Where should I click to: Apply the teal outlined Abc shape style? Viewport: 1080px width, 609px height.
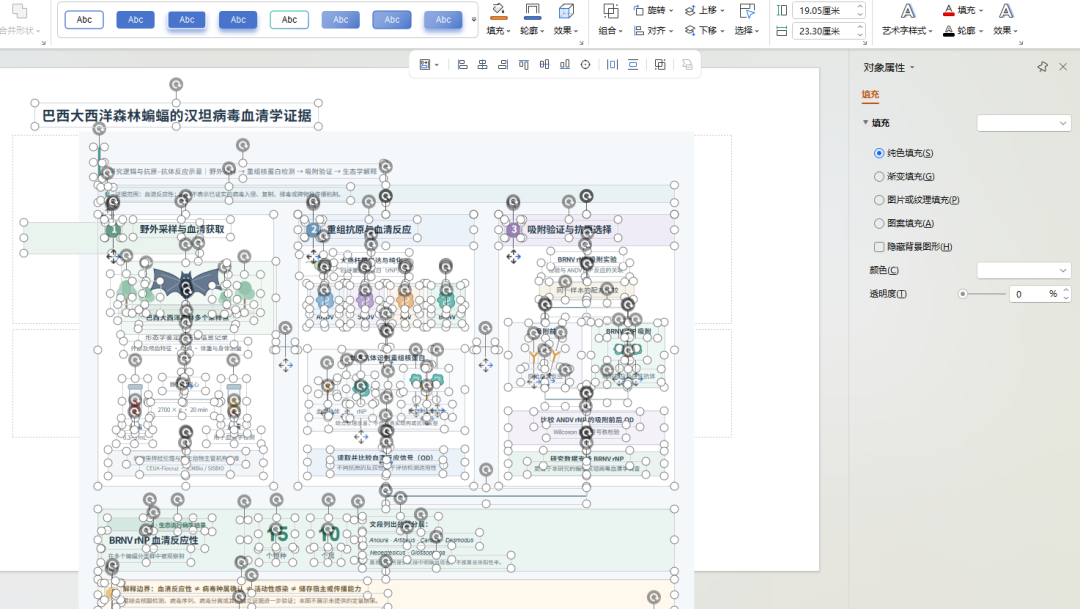pyautogui.click(x=289, y=20)
